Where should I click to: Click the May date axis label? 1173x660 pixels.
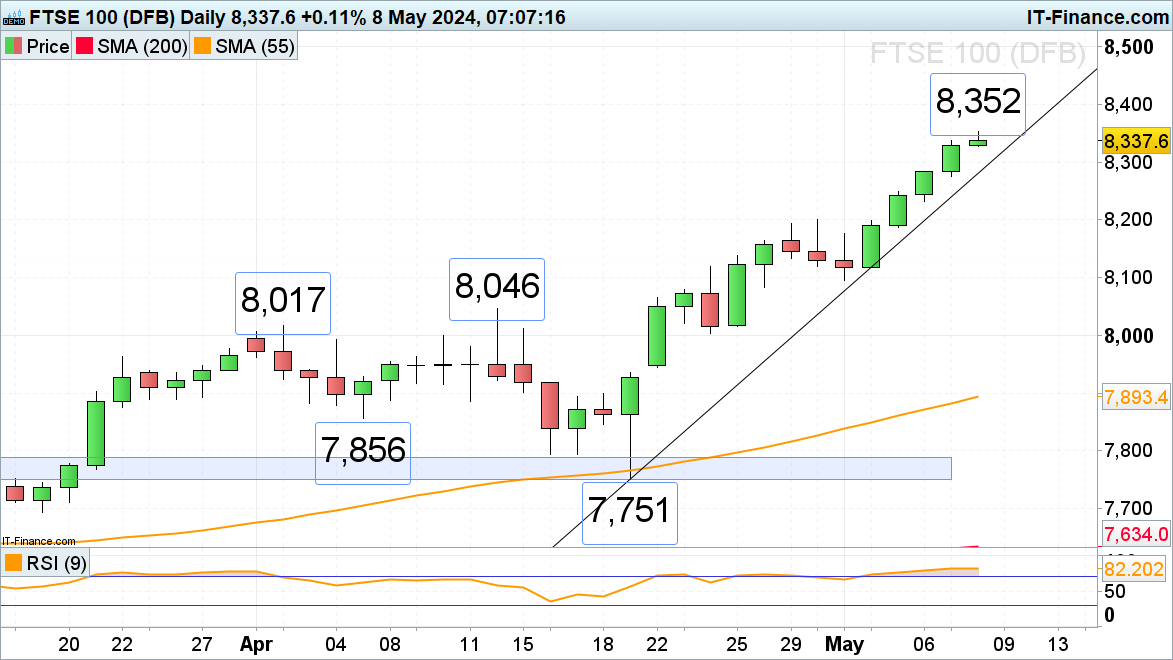pyautogui.click(x=844, y=644)
